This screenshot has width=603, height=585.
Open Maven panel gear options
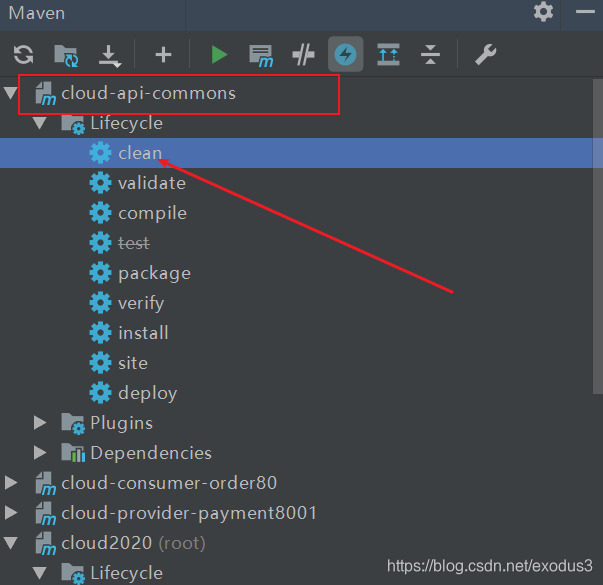pyautogui.click(x=543, y=12)
